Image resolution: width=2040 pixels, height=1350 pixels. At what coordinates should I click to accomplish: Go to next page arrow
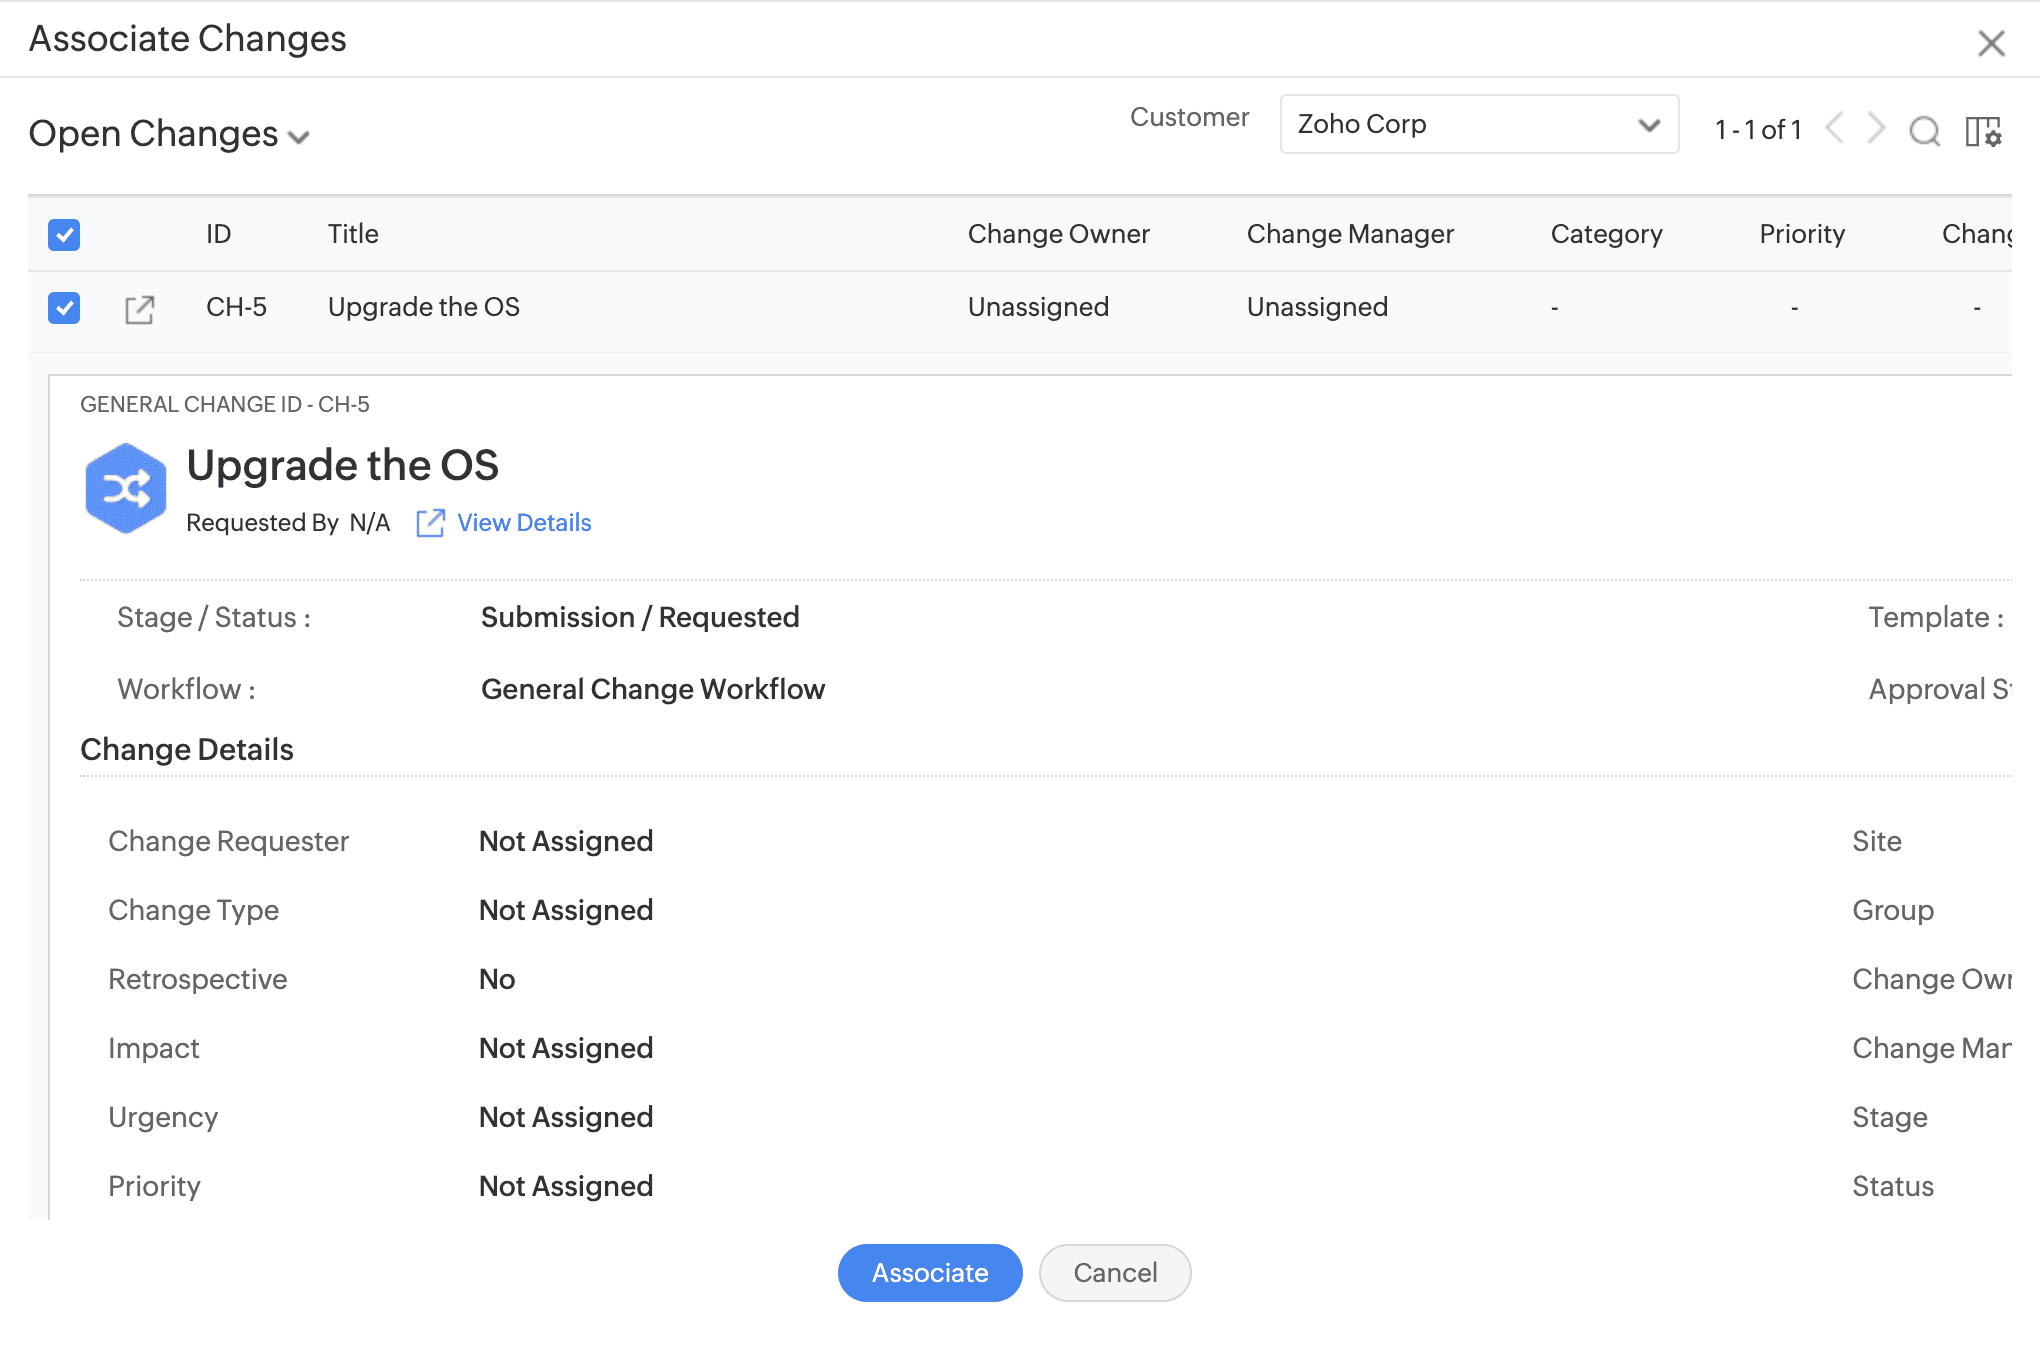1877,129
